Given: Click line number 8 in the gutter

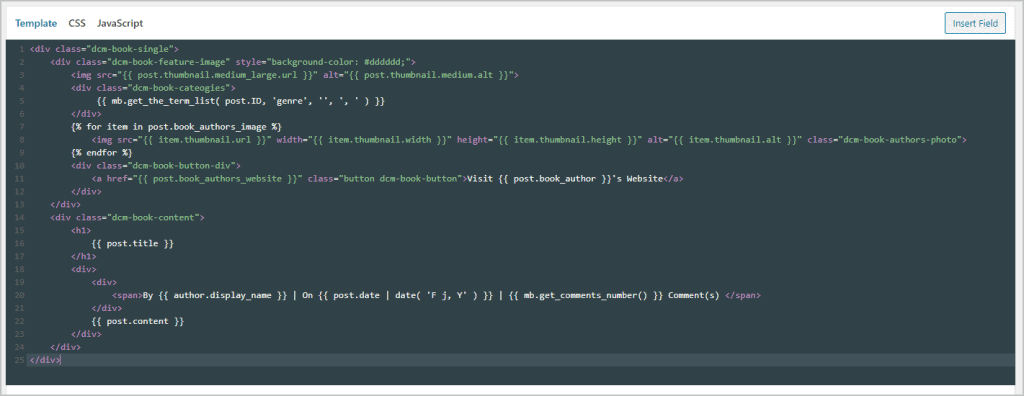Looking at the screenshot, I should point(22,139).
